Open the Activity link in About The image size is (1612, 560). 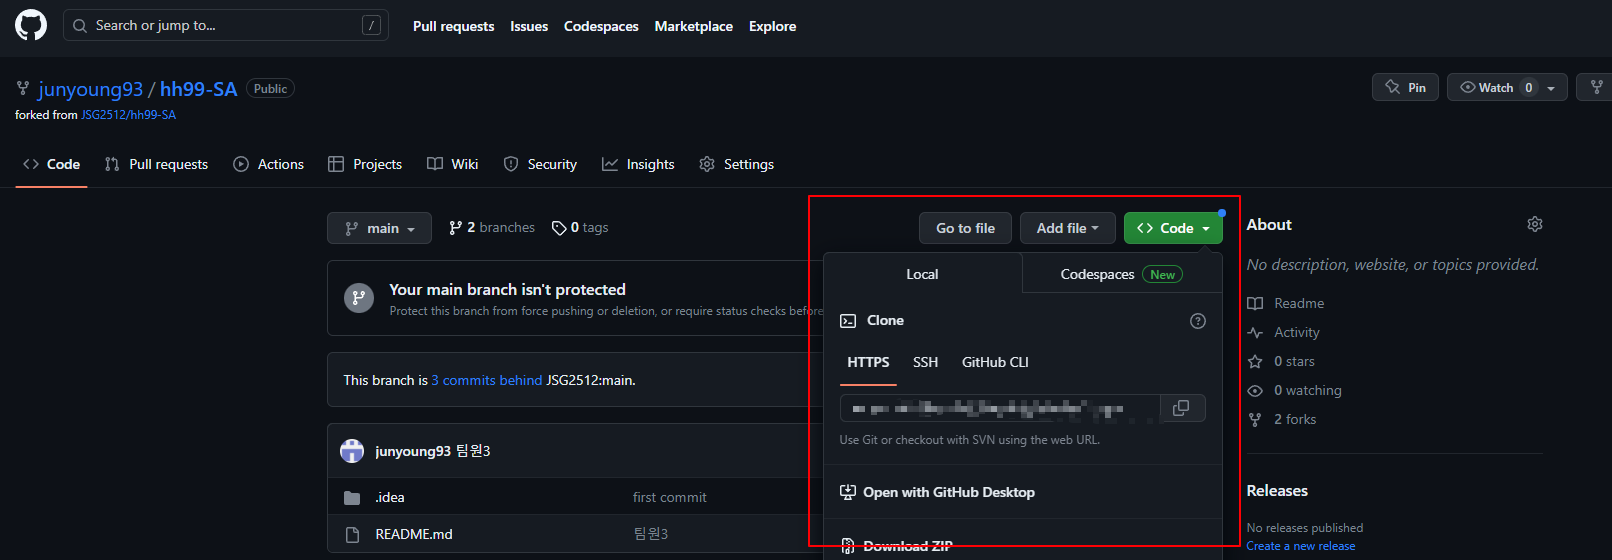[1284, 332]
